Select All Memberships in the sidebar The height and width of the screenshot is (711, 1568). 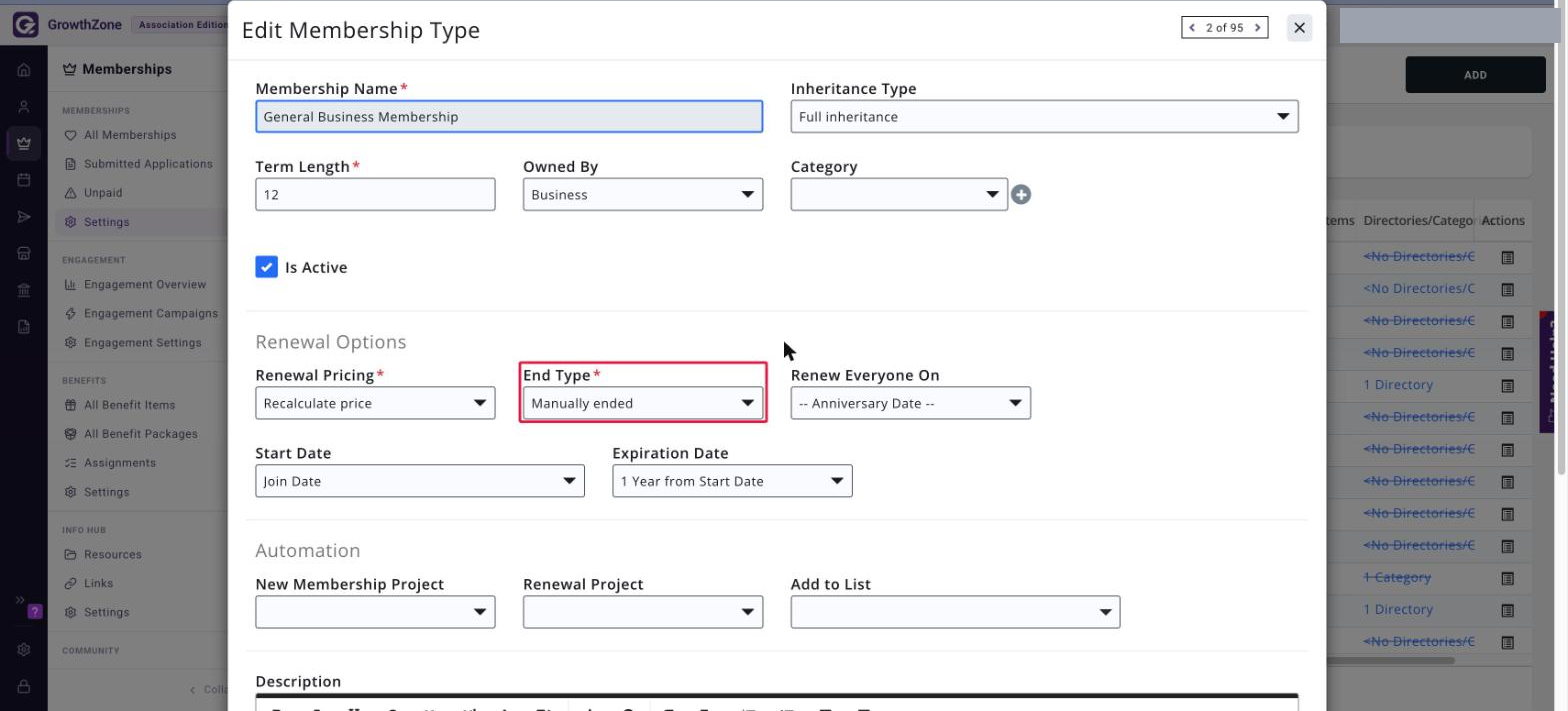[130, 135]
